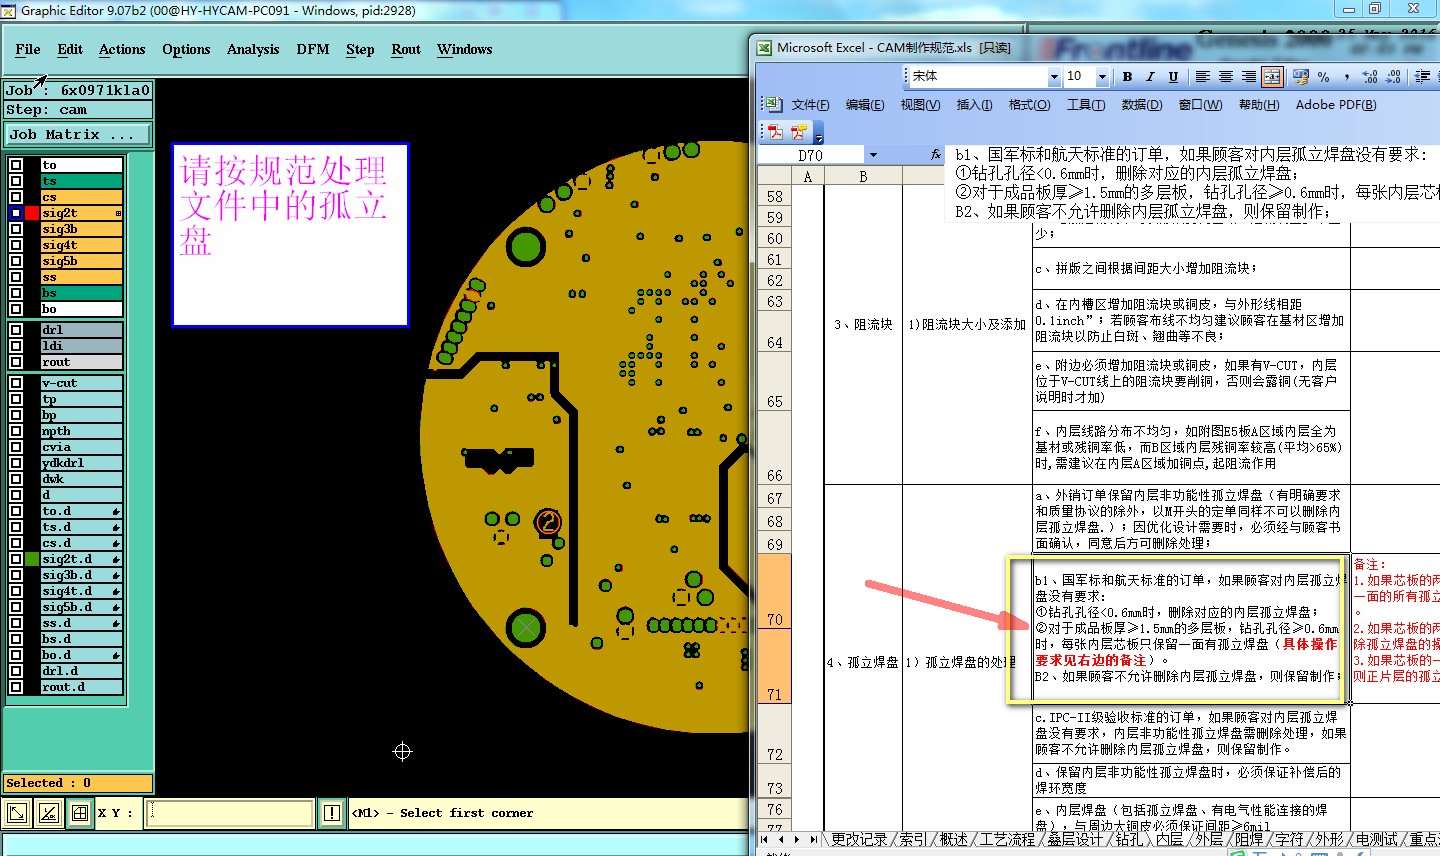Toggle the checked sig2t layer checkbox
The height and width of the screenshot is (856, 1440).
(x=16, y=213)
